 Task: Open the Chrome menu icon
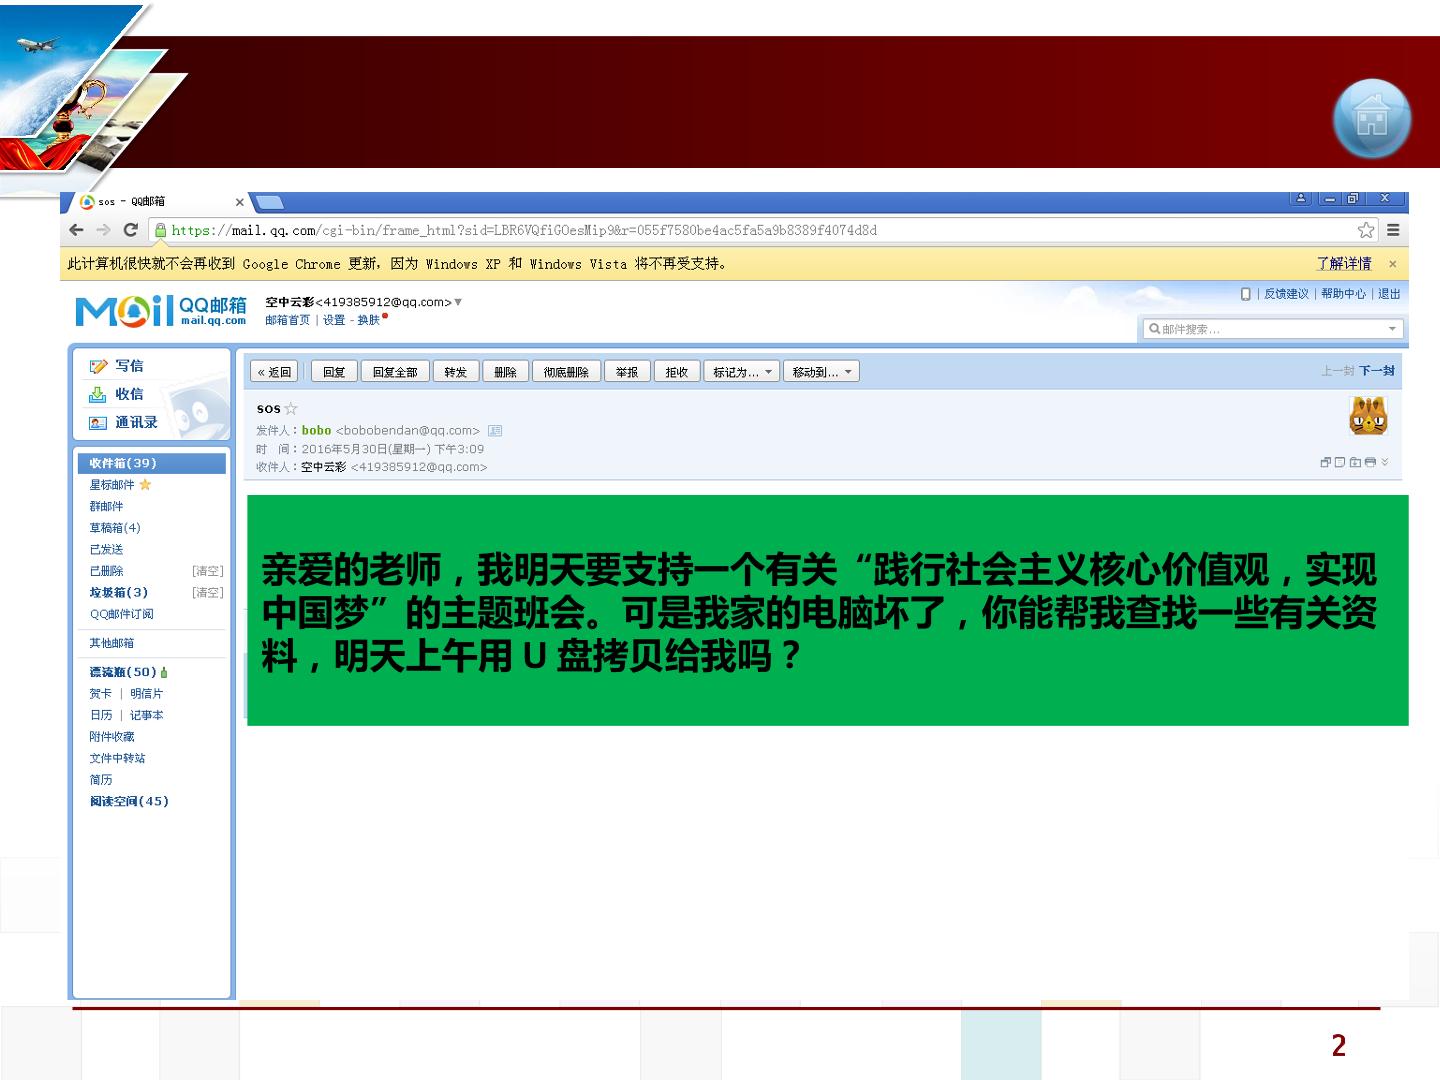[x=1393, y=230]
